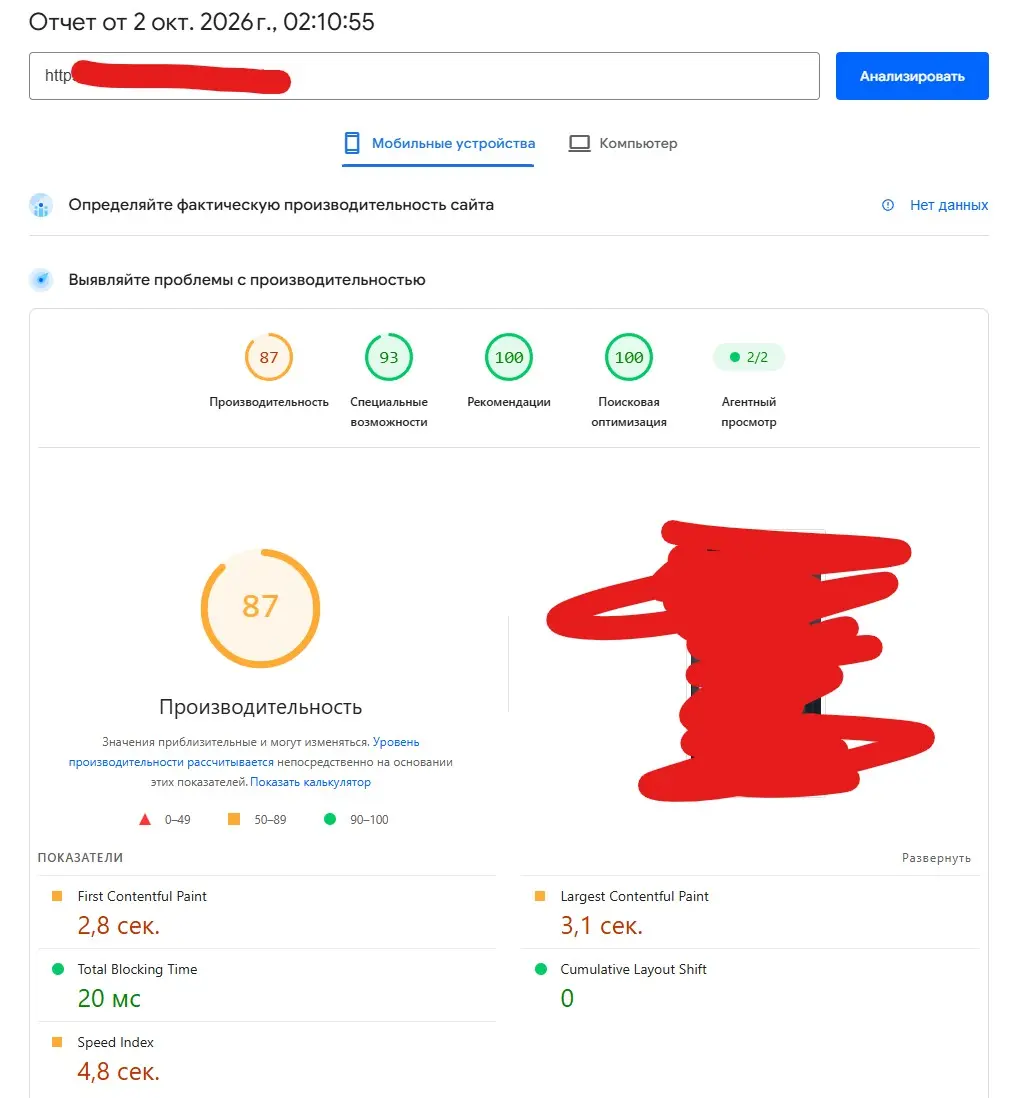This screenshot has width=1020, height=1098.
Task: Click the 3,1 сек. value
Action: [x=601, y=926]
